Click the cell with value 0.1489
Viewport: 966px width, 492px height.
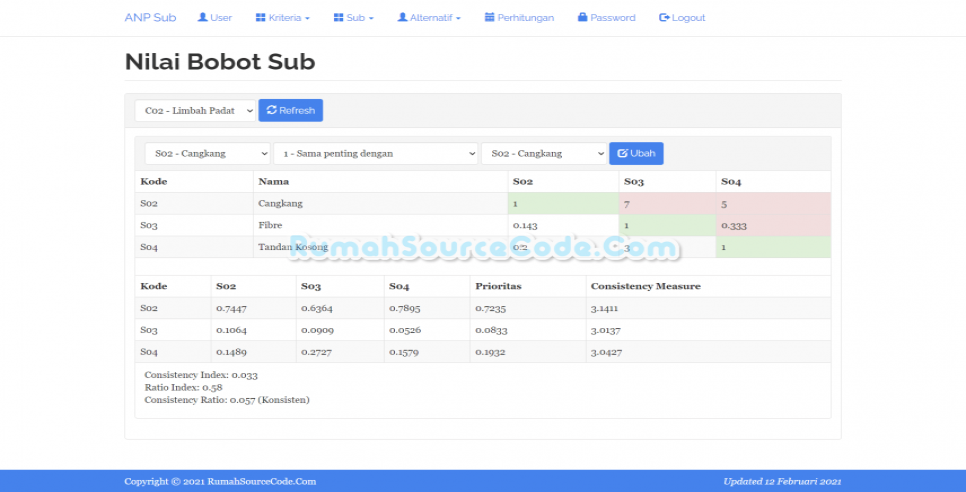253,352
